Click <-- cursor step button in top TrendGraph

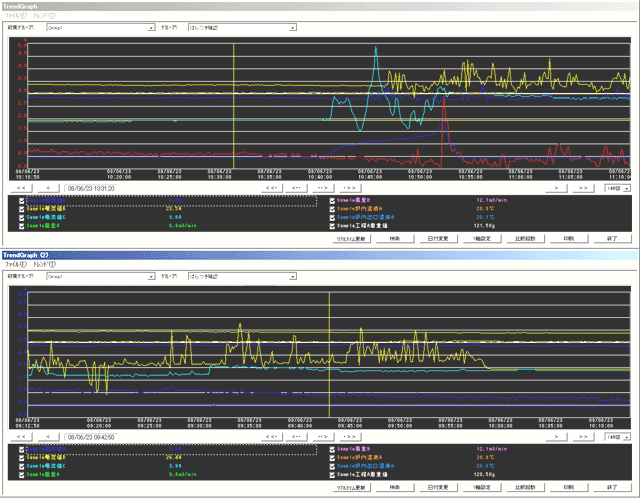(x=297, y=188)
